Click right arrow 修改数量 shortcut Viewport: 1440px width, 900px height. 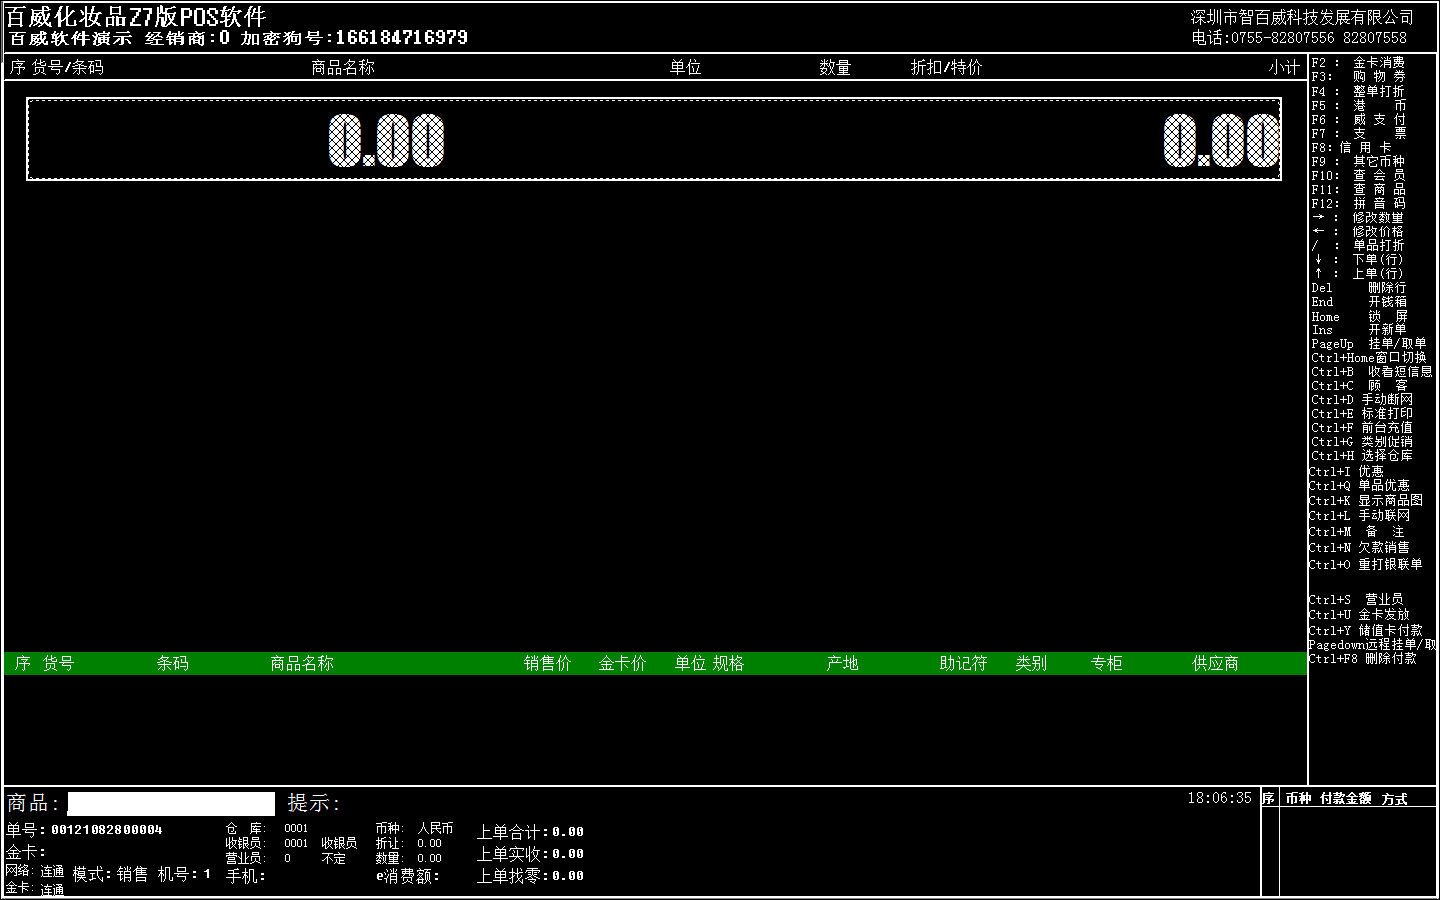click(x=1358, y=217)
